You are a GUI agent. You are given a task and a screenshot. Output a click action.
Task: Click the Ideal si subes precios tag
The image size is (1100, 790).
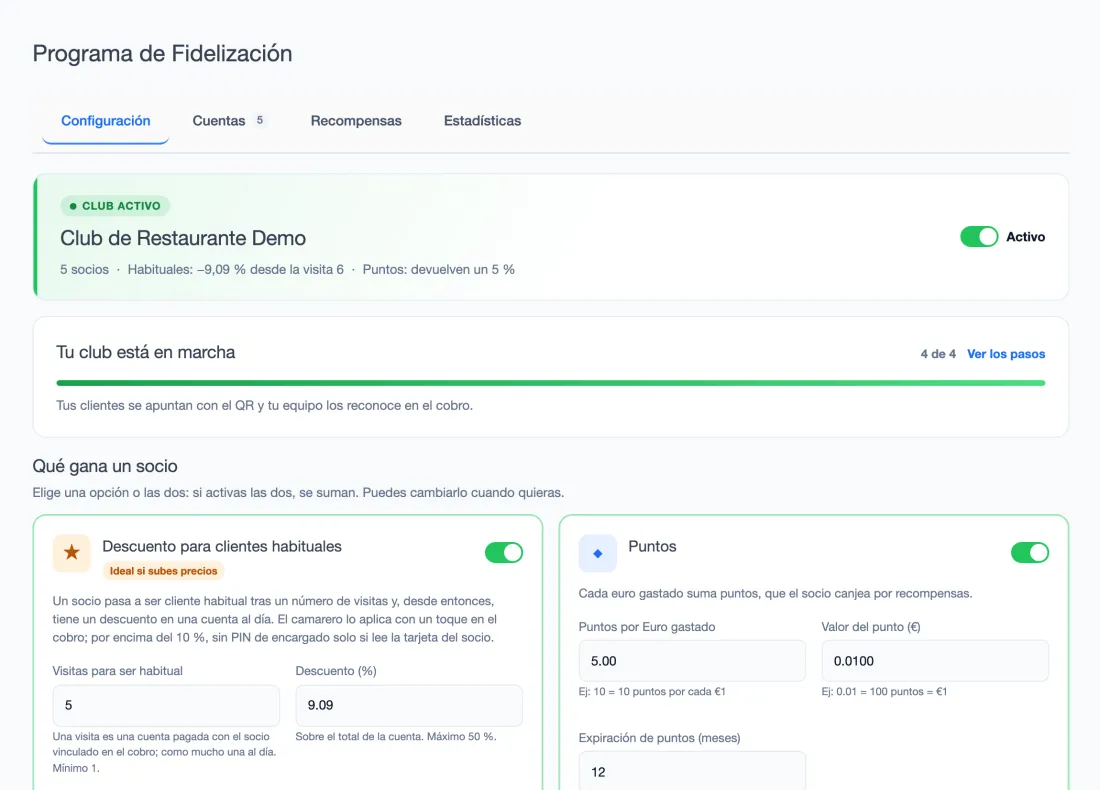pyautogui.click(x=163, y=571)
